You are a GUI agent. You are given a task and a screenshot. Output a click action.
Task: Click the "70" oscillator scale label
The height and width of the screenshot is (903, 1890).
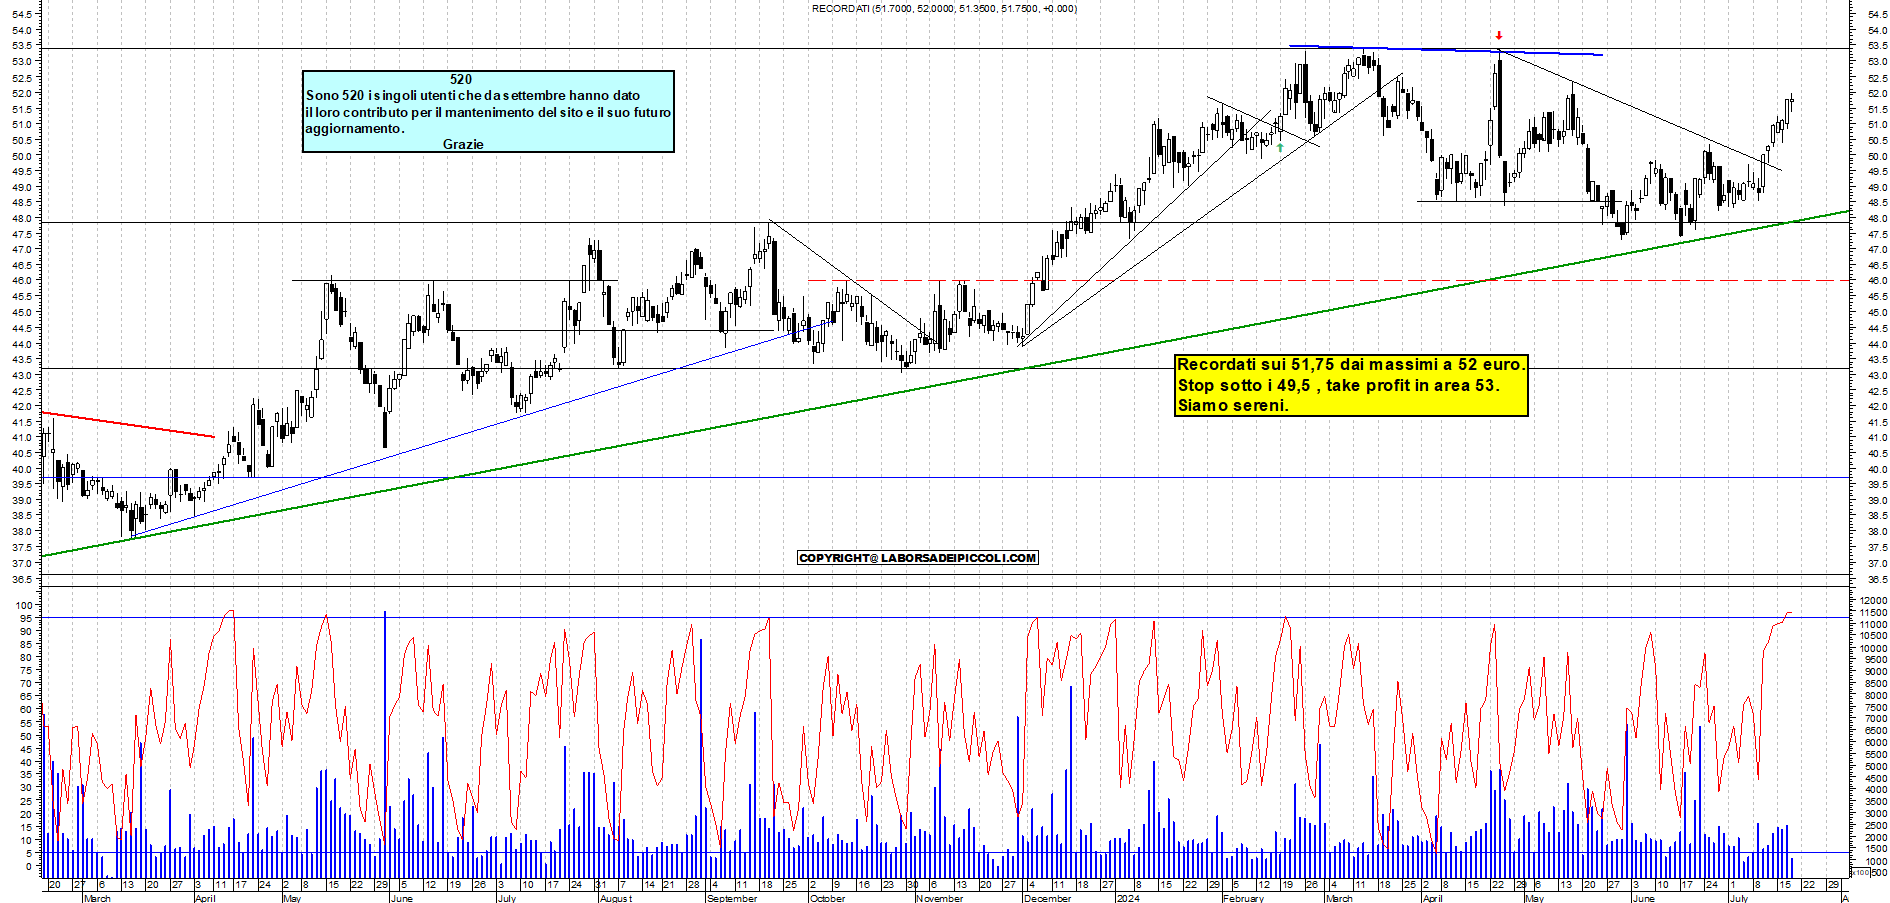click(26, 683)
